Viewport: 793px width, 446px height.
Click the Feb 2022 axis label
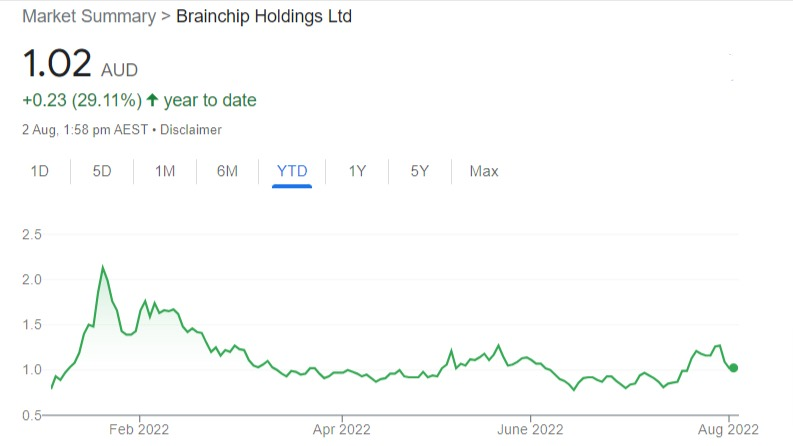139,433
